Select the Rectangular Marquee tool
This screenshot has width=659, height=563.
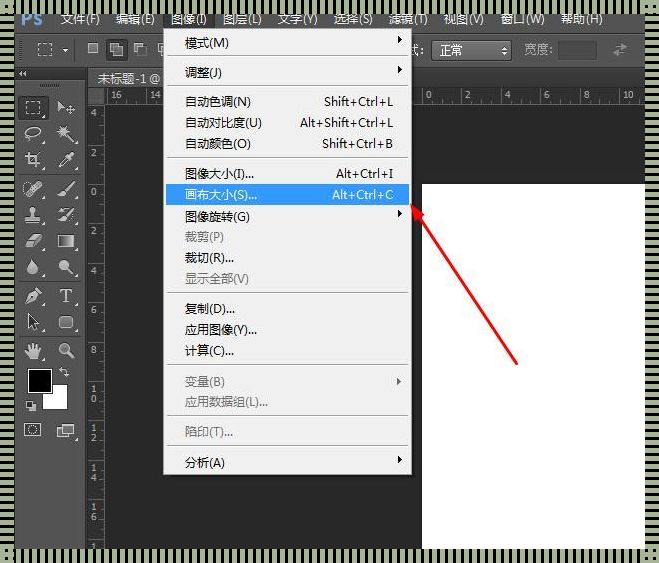pos(33,108)
